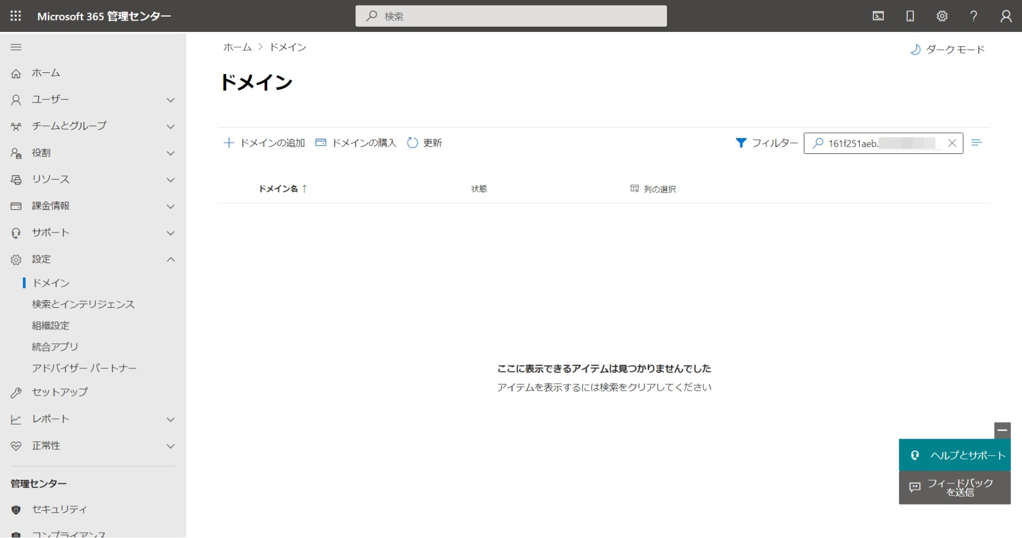Viewport: 1022px width, 538px height.
Task: Click the top 検索 search box
Action: click(x=511, y=16)
